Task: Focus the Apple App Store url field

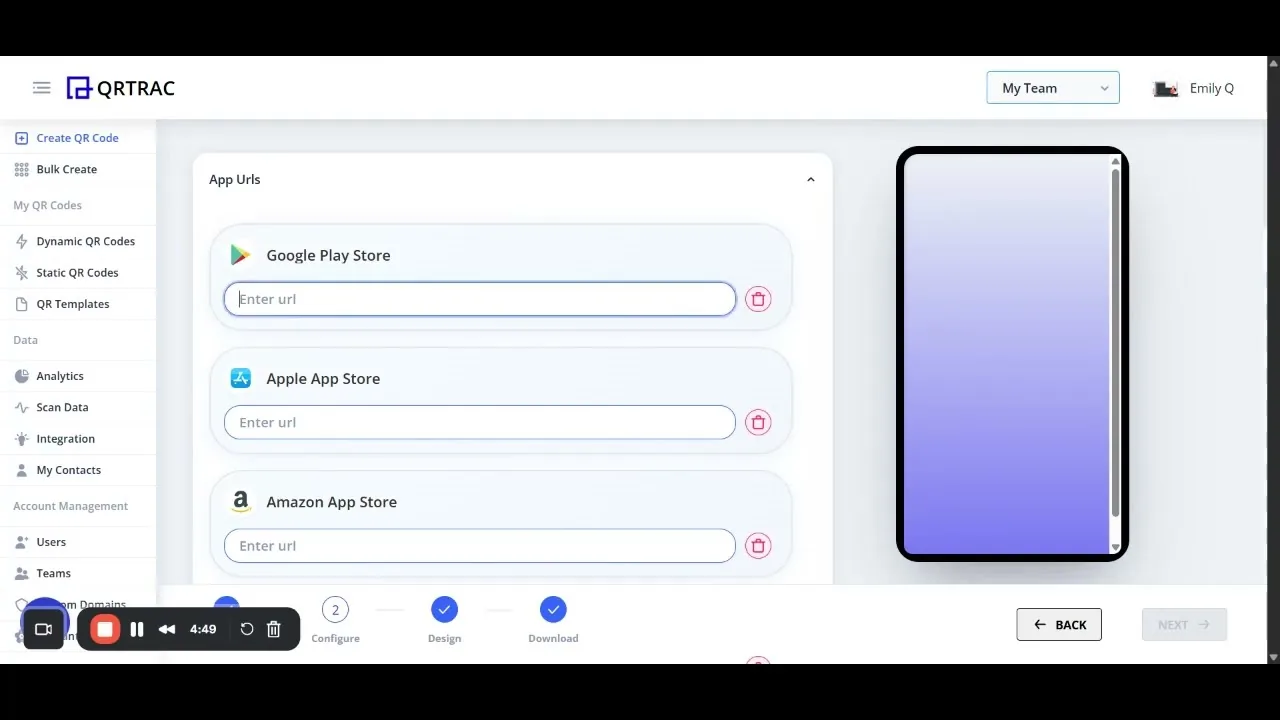Action: click(x=480, y=422)
